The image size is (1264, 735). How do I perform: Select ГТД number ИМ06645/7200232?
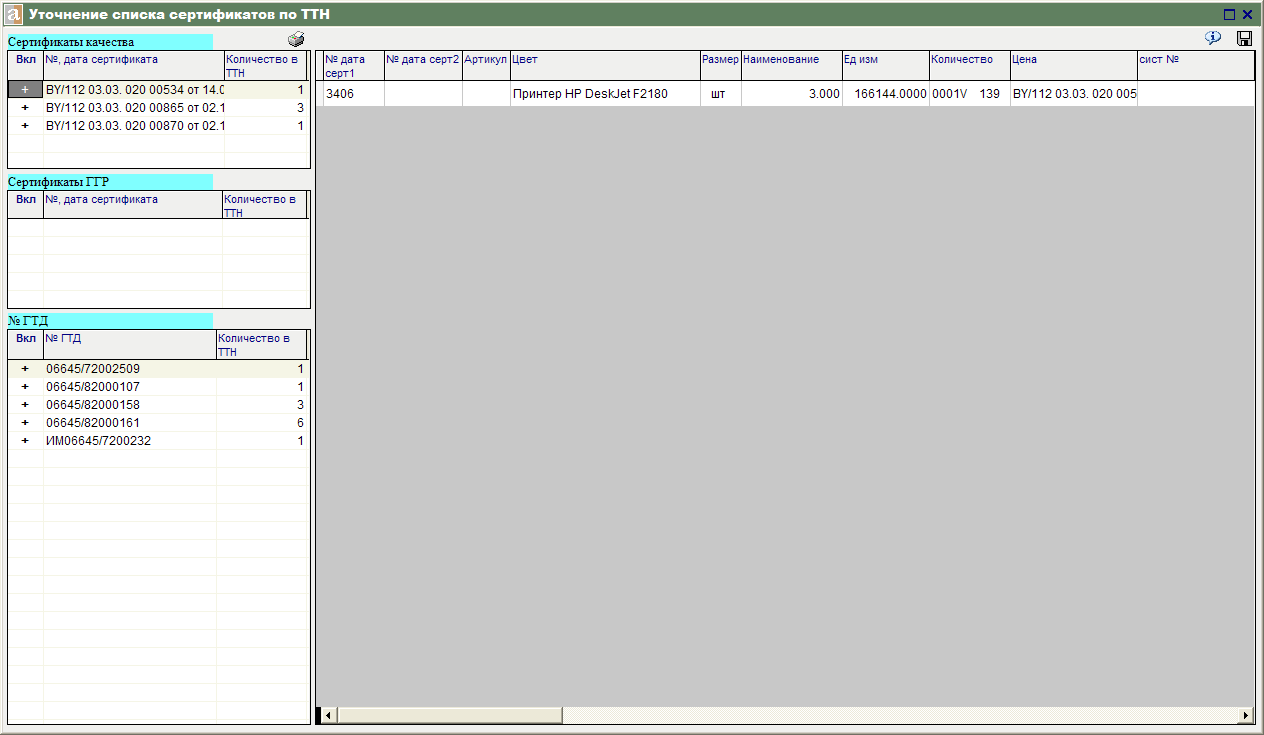coord(130,441)
